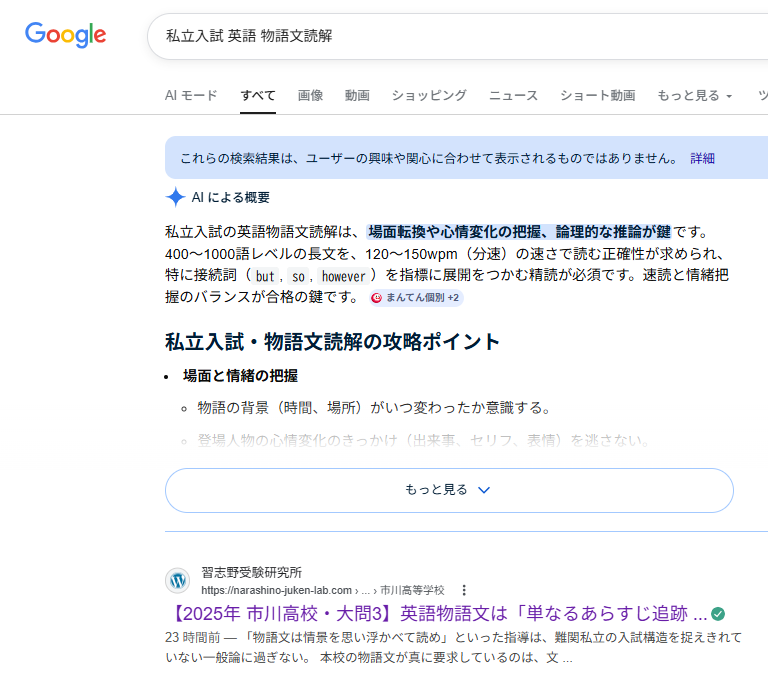This screenshot has width=768, height=680.
Task: Open the three-dot menu beside the result URL
Action: [463, 590]
